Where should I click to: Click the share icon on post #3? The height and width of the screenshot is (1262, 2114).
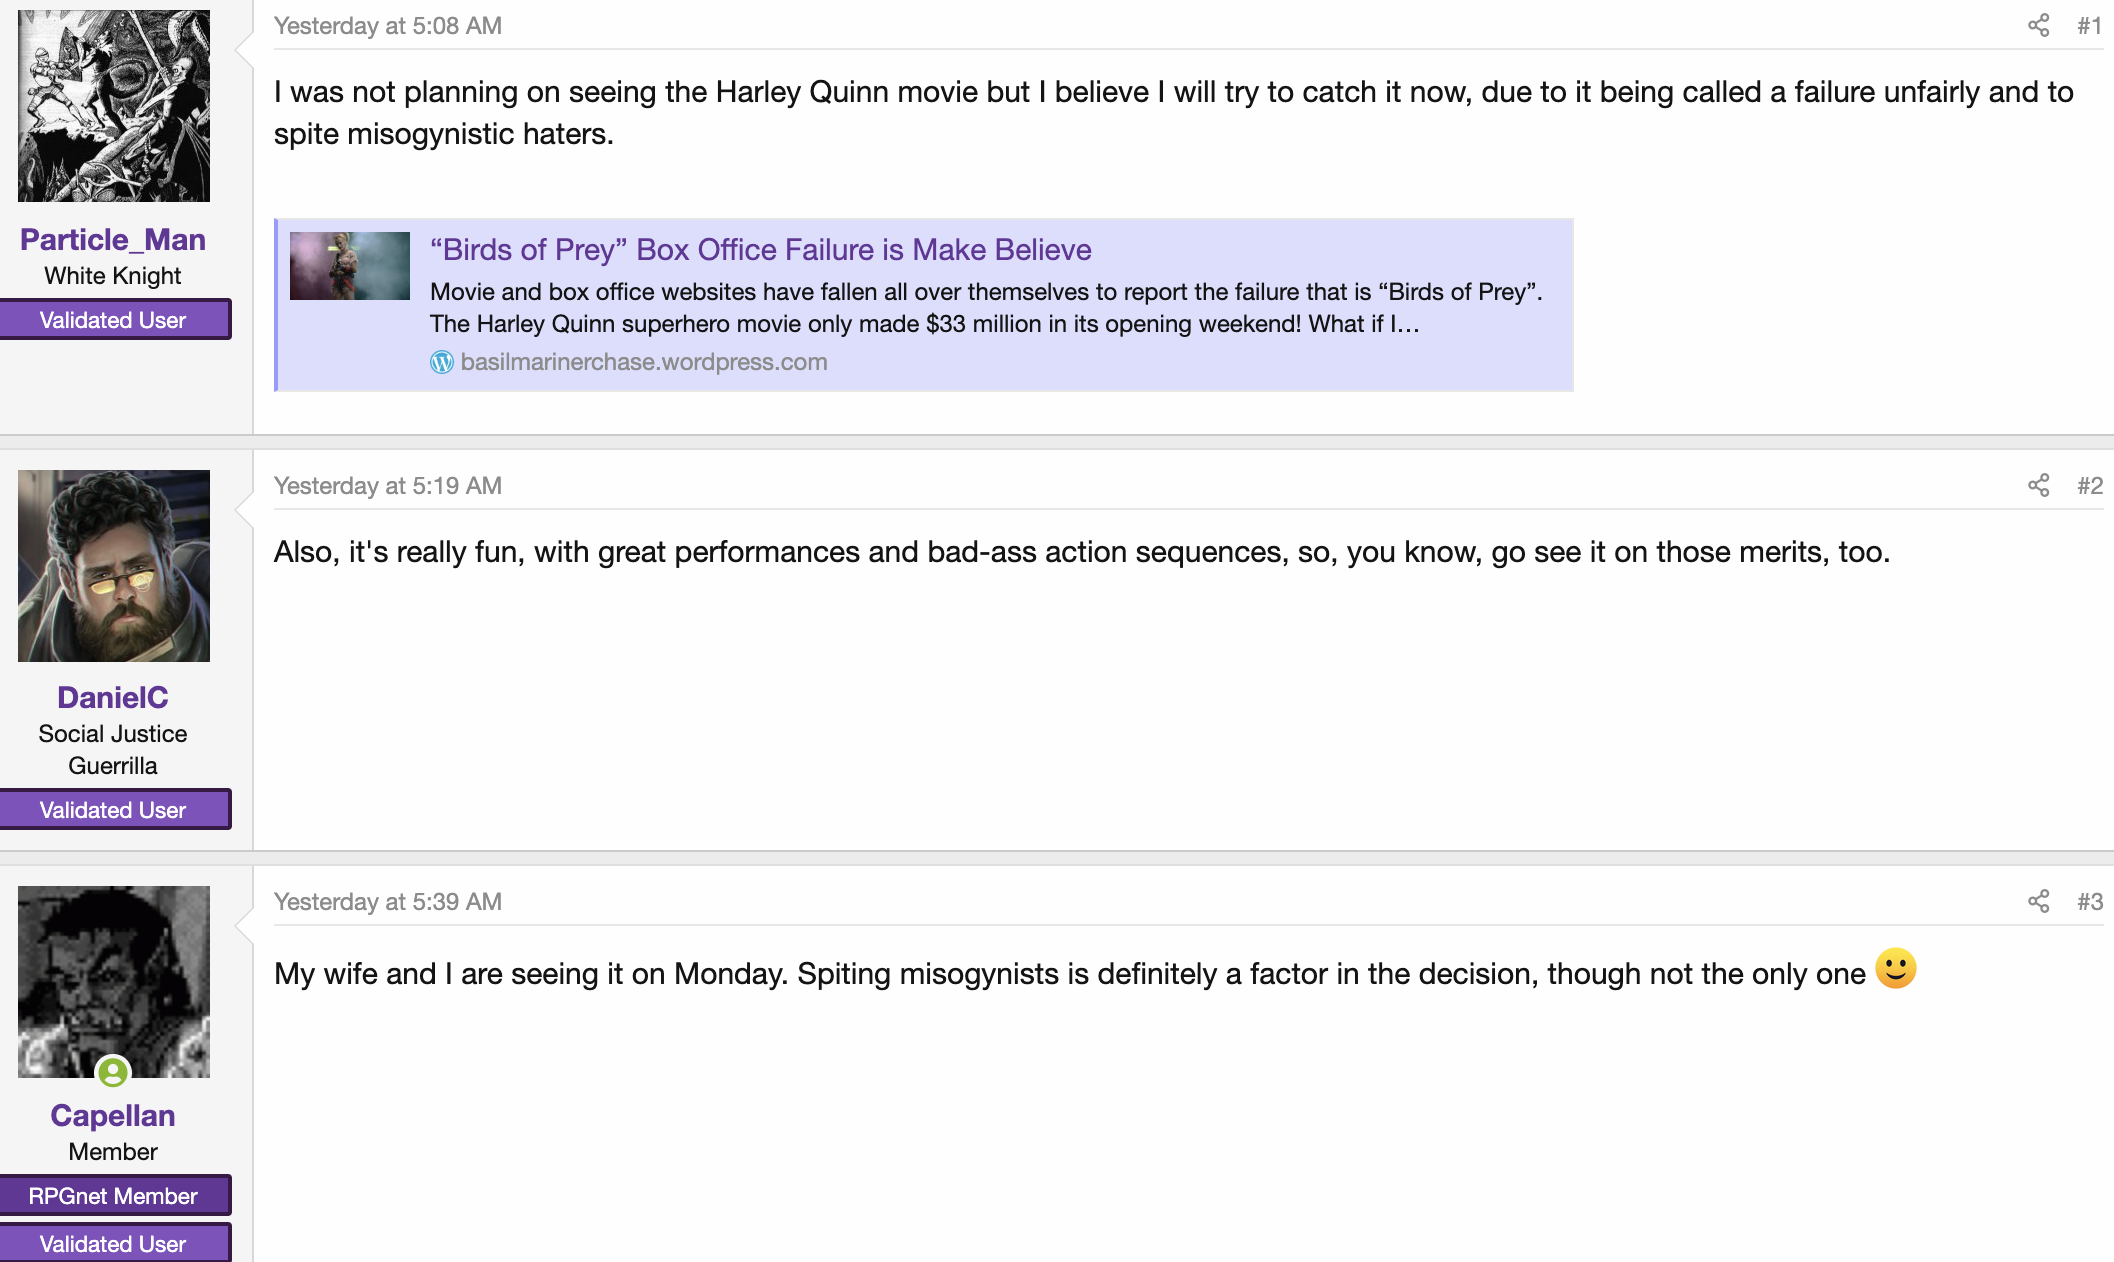2038,902
